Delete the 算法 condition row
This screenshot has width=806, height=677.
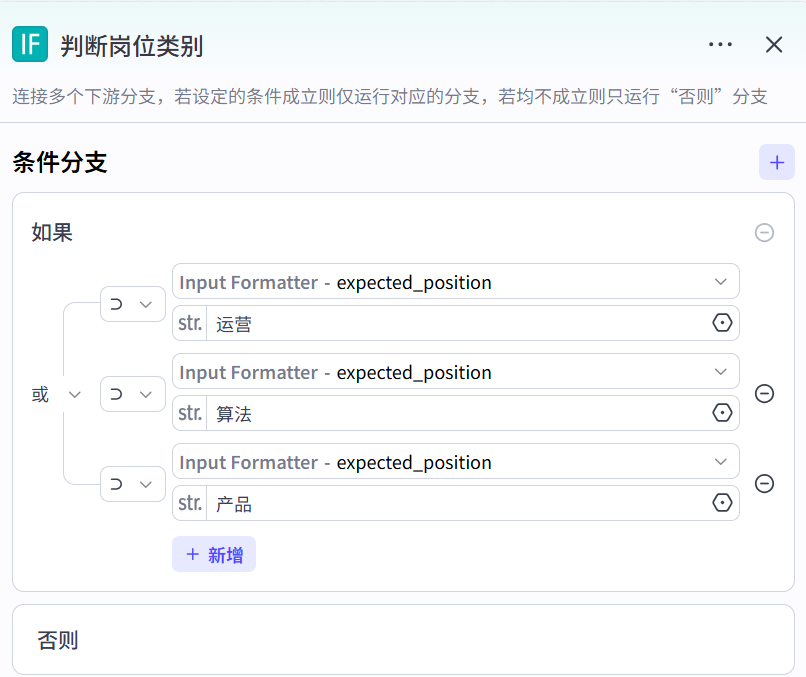764,394
